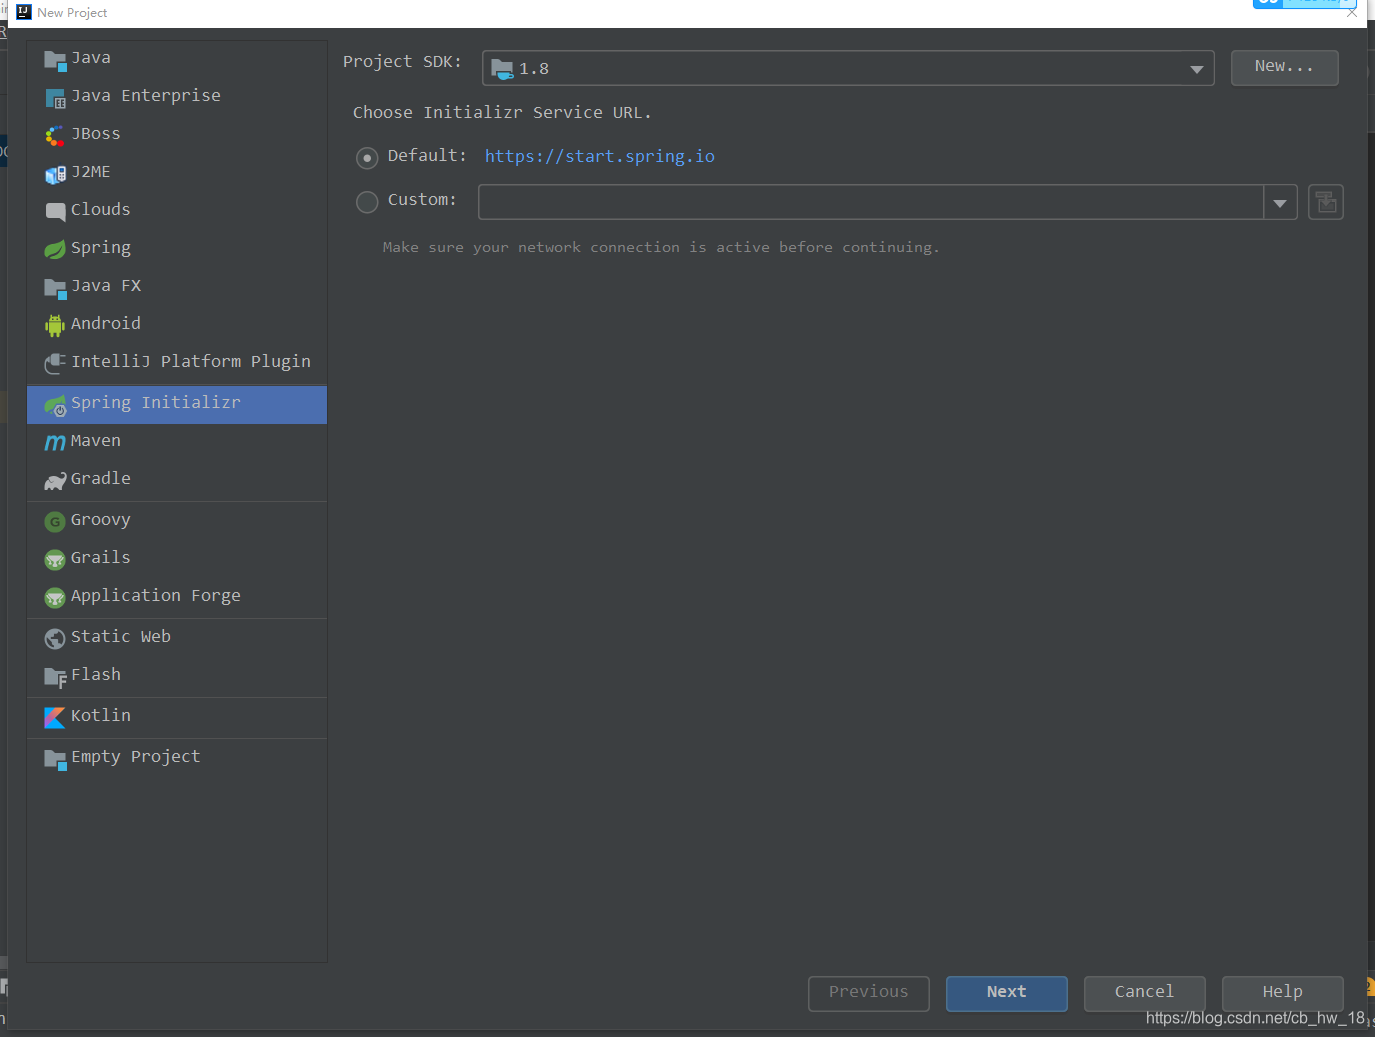1375x1037 pixels.
Task: Select Static Web project type
Action: pyautogui.click(x=177, y=637)
